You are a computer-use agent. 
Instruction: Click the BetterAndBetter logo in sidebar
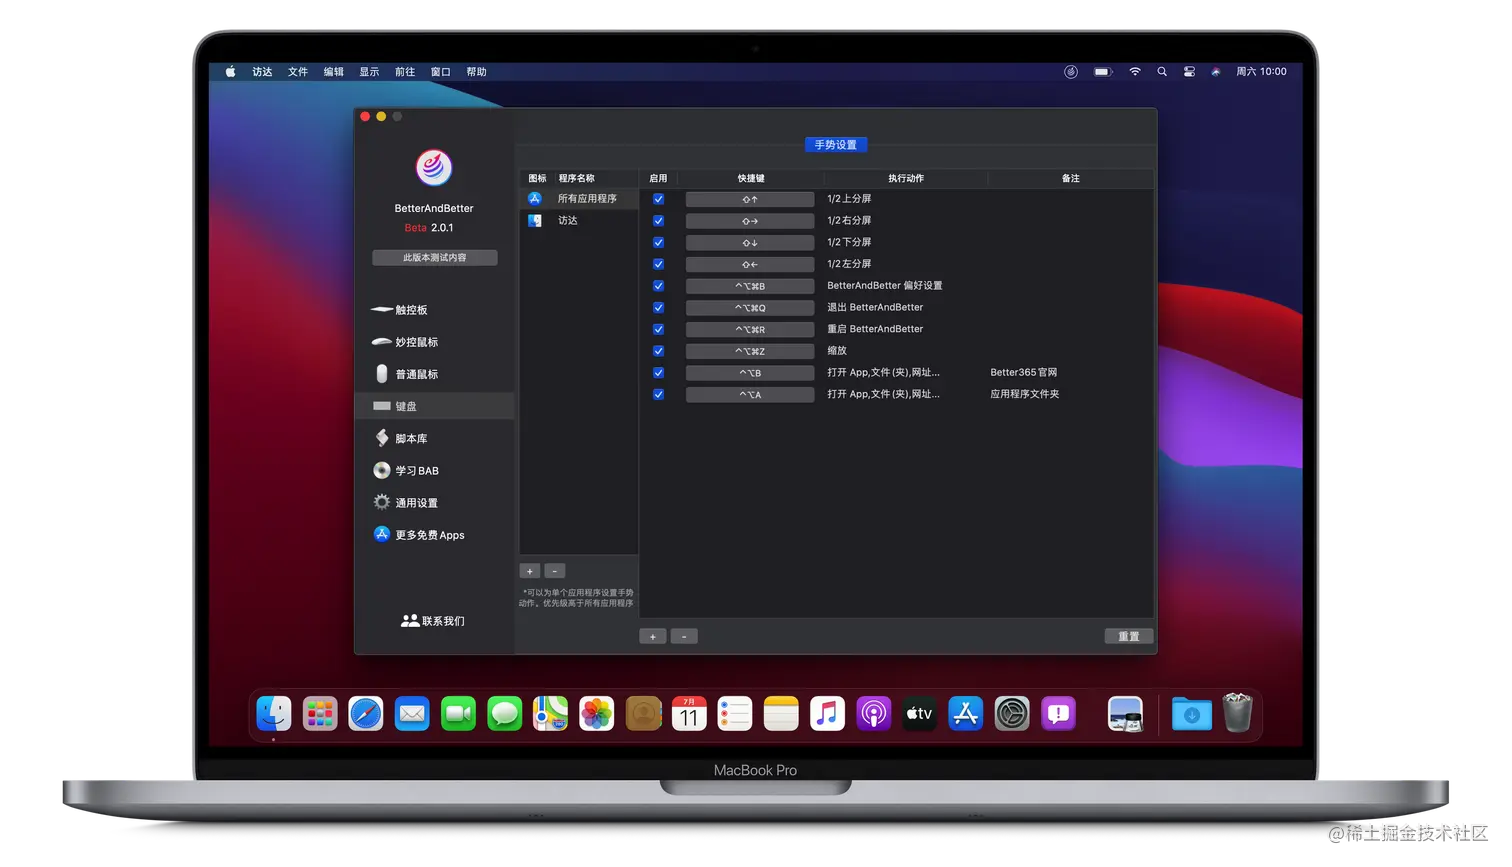coord(434,167)
